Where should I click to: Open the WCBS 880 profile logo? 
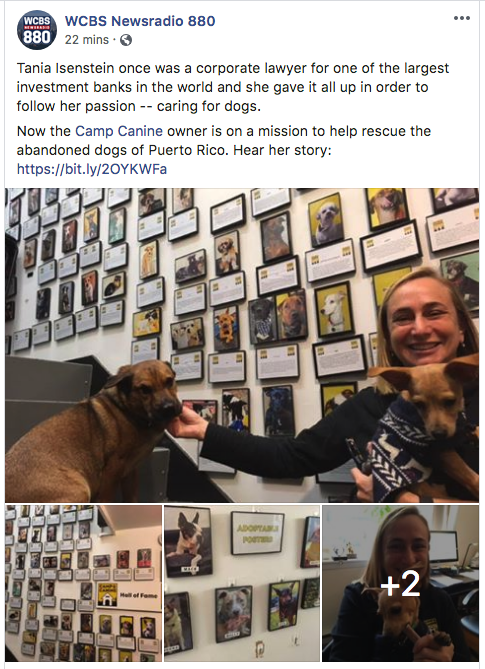click(37, 30)
